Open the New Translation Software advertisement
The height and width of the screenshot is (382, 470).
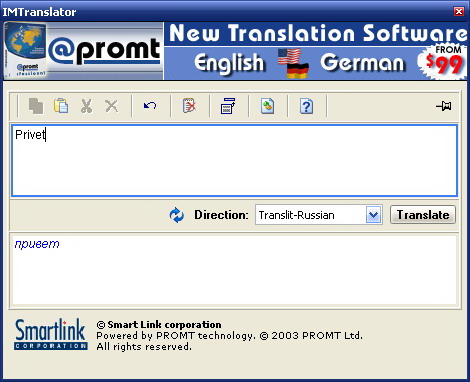[315, 51]
